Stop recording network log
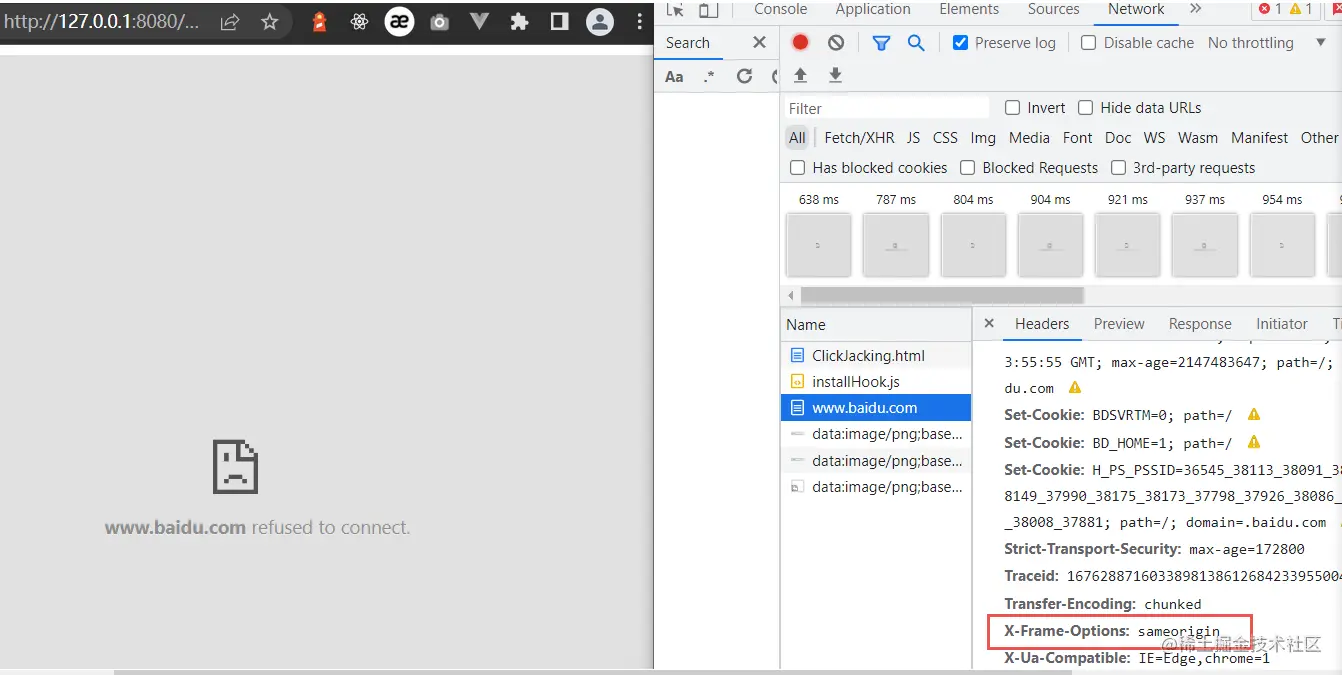1342x675 pixels. pyautogui.click(x=800, y=42)
